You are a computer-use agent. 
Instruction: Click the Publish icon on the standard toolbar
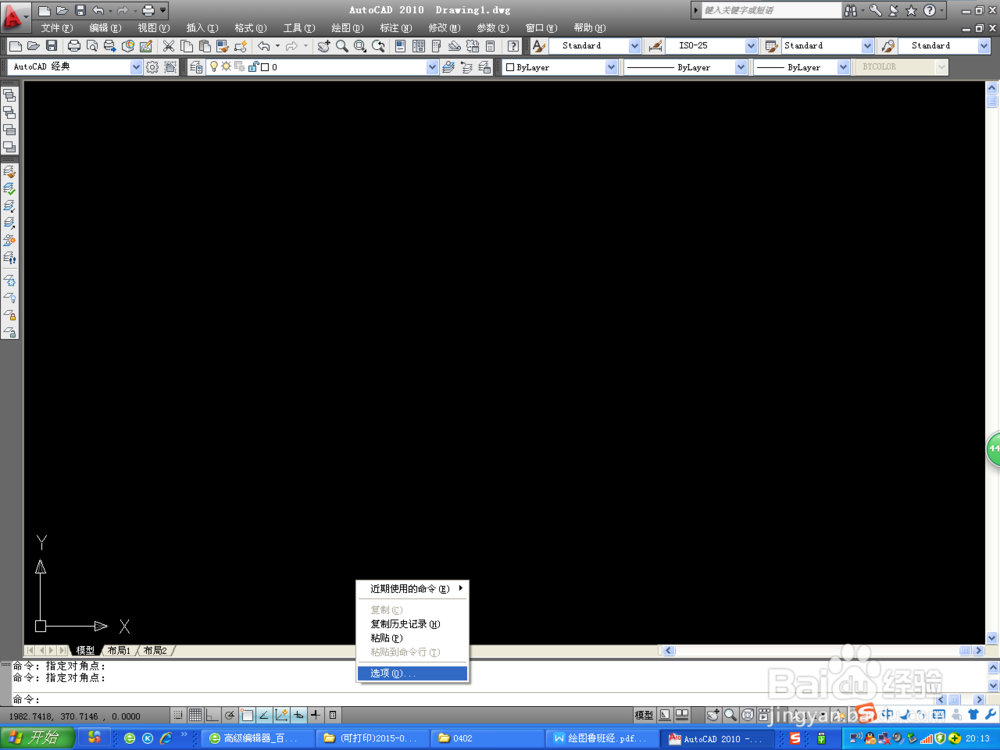(110, 46)
